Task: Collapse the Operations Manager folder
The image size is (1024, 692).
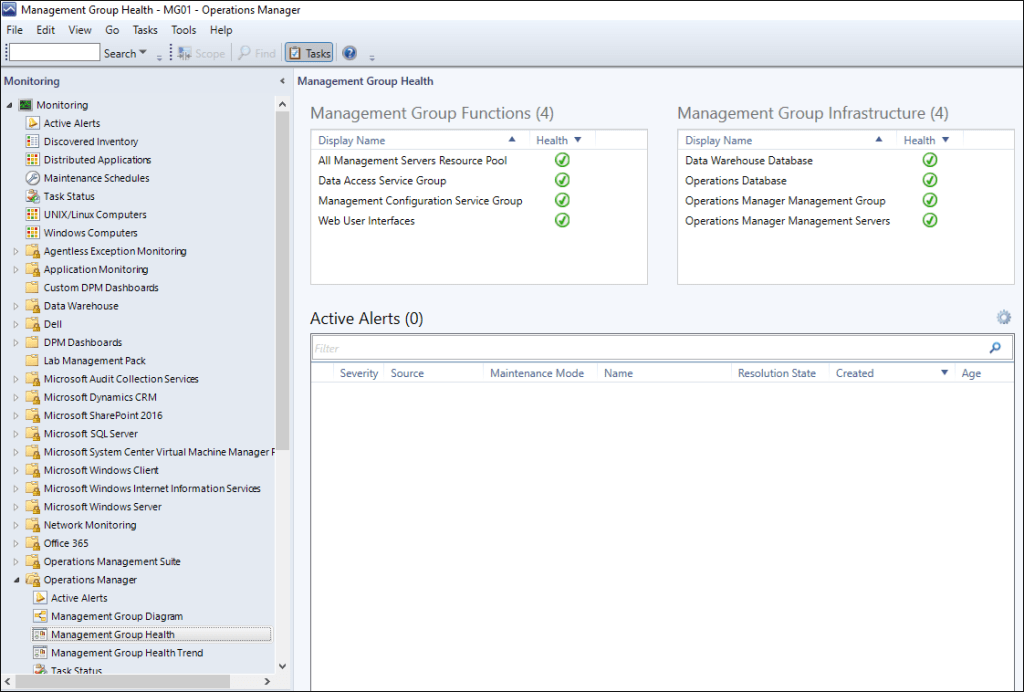Action: click(16, 580)
